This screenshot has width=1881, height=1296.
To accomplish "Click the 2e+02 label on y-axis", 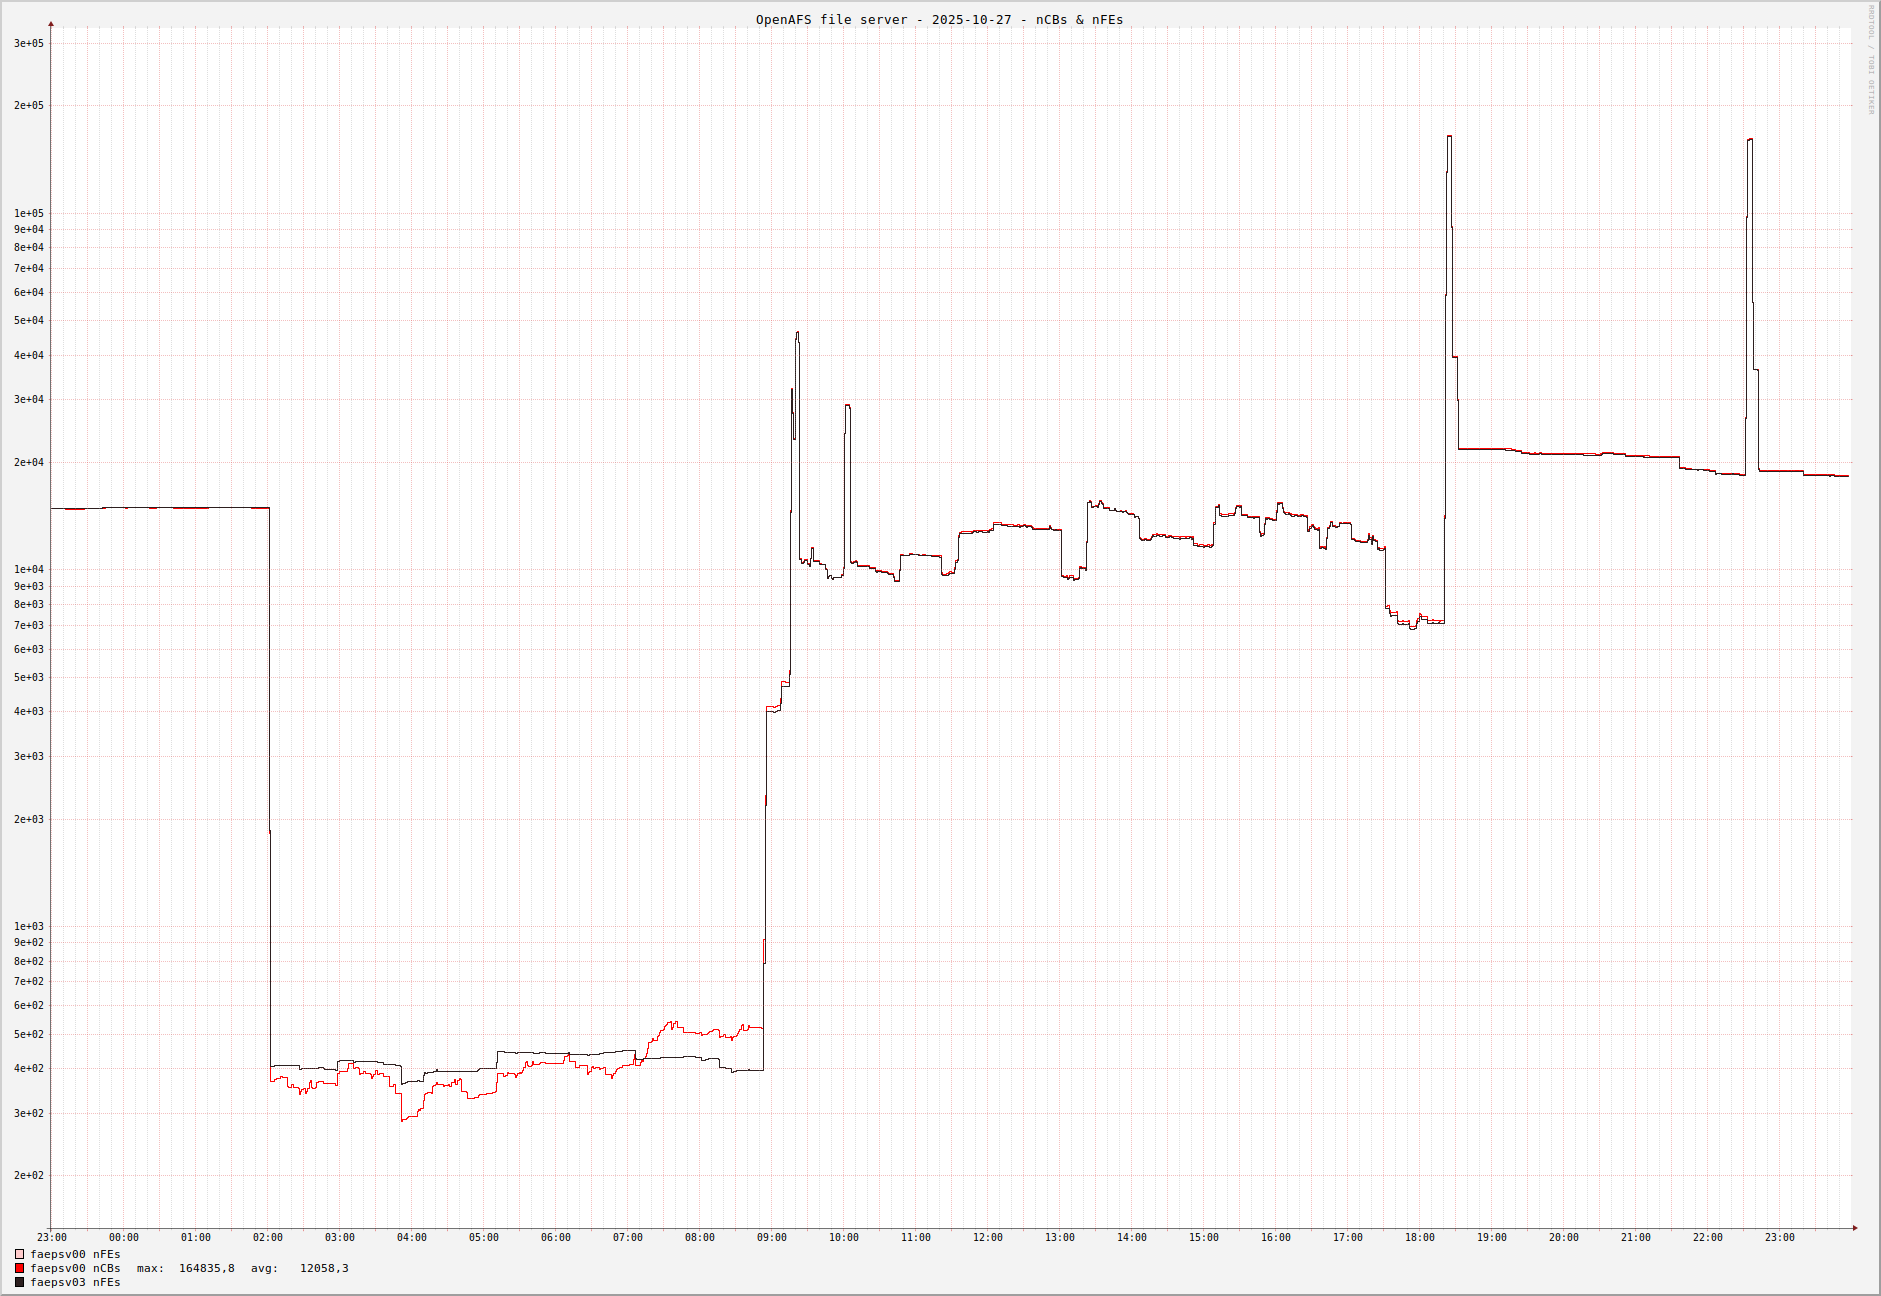I will [29, 1176].
